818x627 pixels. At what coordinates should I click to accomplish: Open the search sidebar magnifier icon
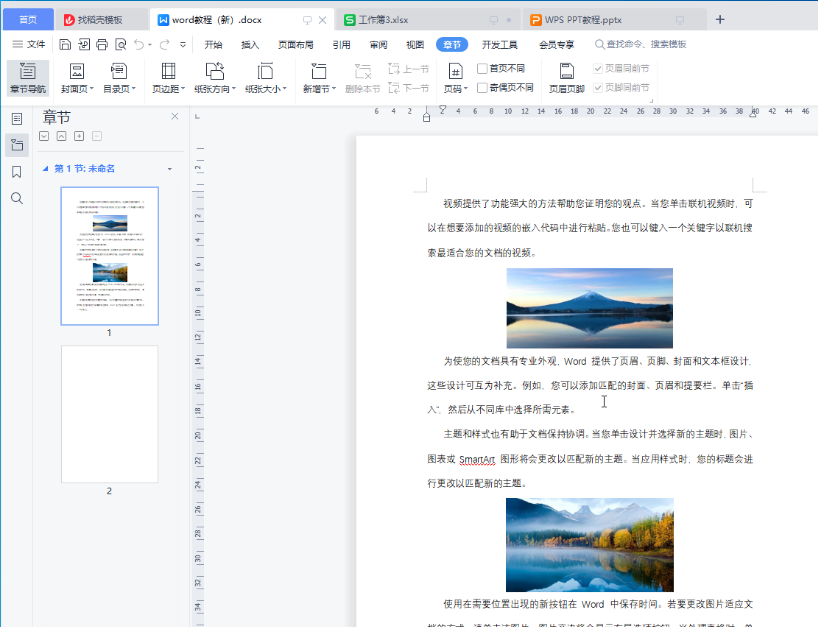point(17,198)
